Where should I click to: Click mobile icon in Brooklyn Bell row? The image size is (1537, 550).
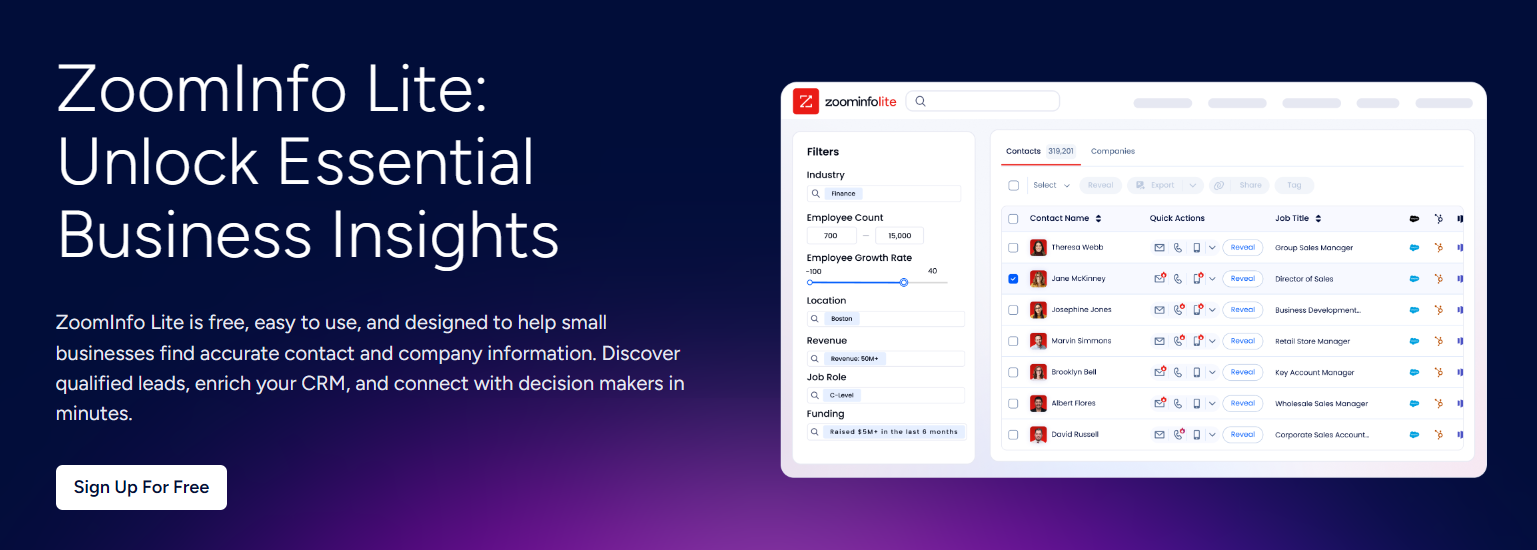(x=1196, y=372)
